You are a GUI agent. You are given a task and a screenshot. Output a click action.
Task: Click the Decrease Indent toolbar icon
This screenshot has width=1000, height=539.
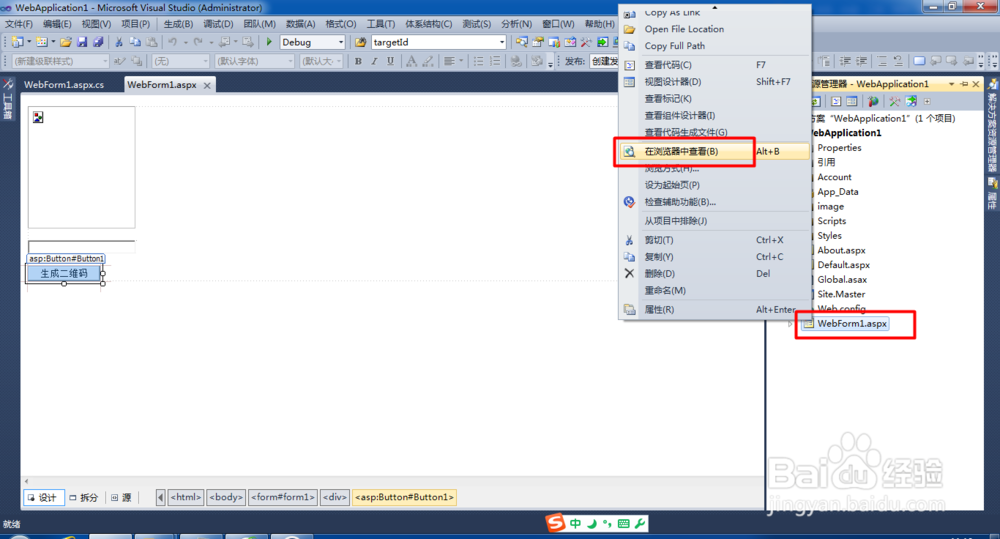click(845, 61)
